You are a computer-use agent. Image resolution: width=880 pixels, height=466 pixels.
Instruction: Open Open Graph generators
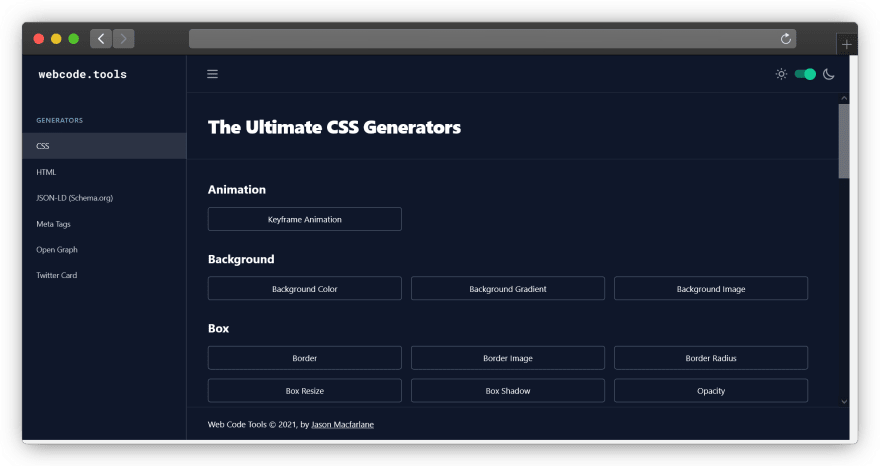pyautogui.click(x=104, y=249)
